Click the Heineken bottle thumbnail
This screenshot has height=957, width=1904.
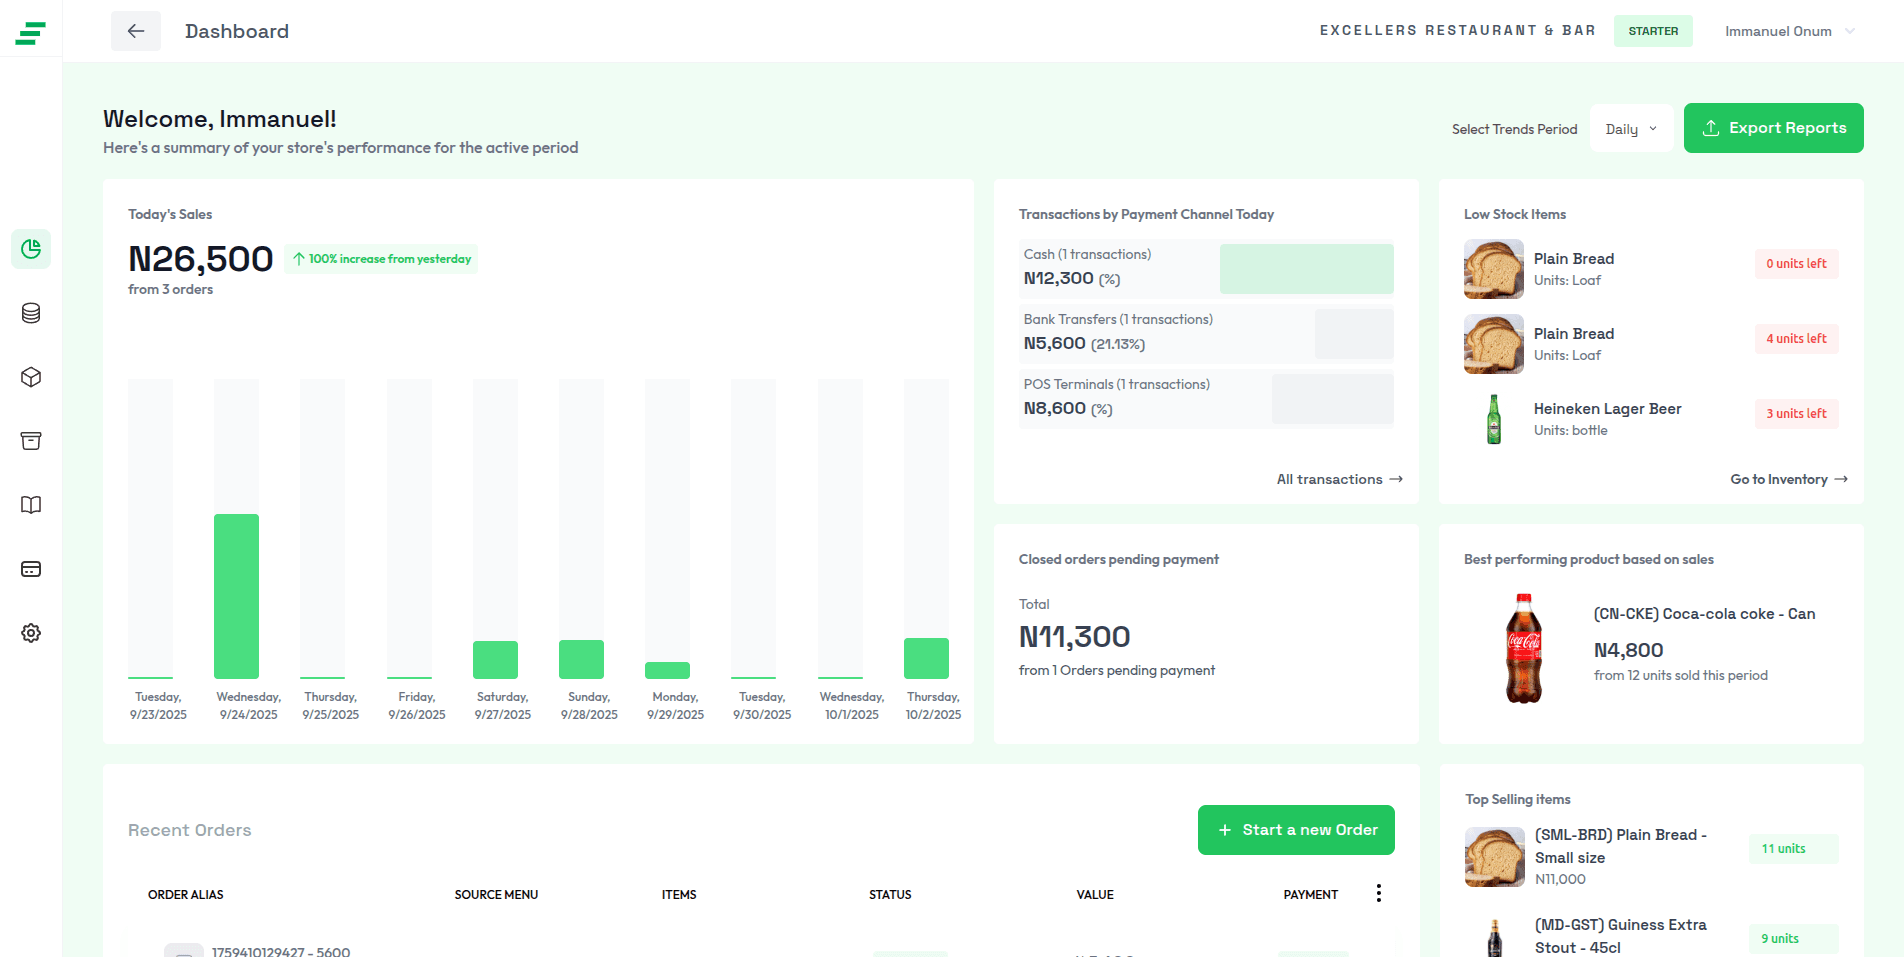pos(1494,419)
